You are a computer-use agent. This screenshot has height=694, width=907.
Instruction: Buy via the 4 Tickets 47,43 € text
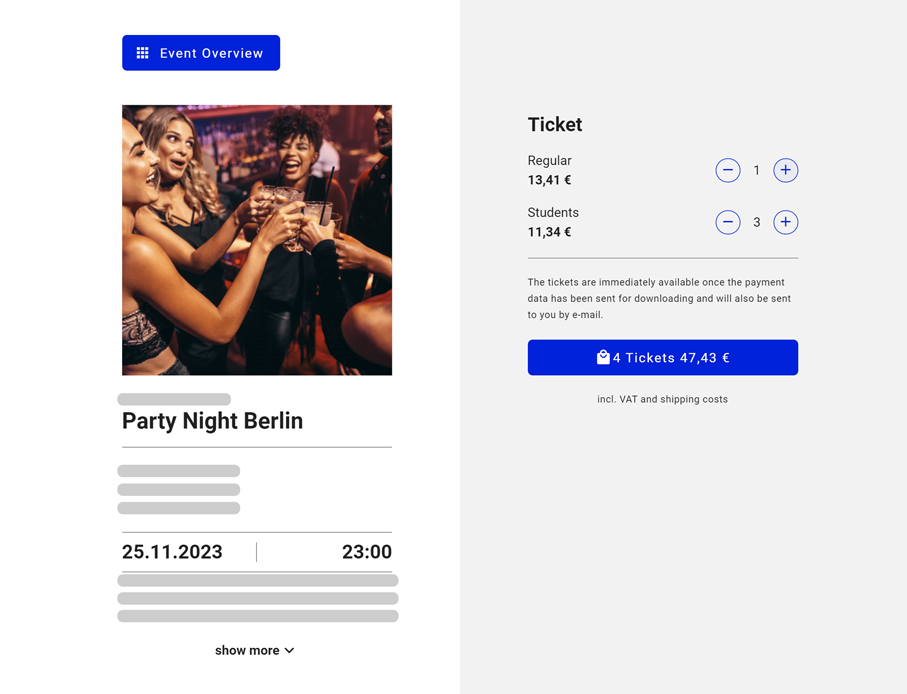click(x=671, y=358)
